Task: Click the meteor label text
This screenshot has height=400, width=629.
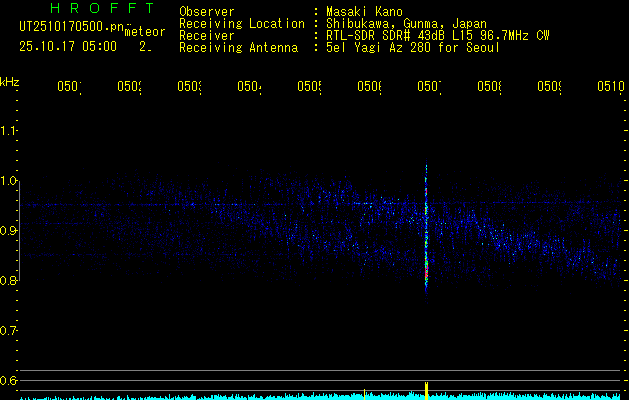Action: click(x=144, y=32)
